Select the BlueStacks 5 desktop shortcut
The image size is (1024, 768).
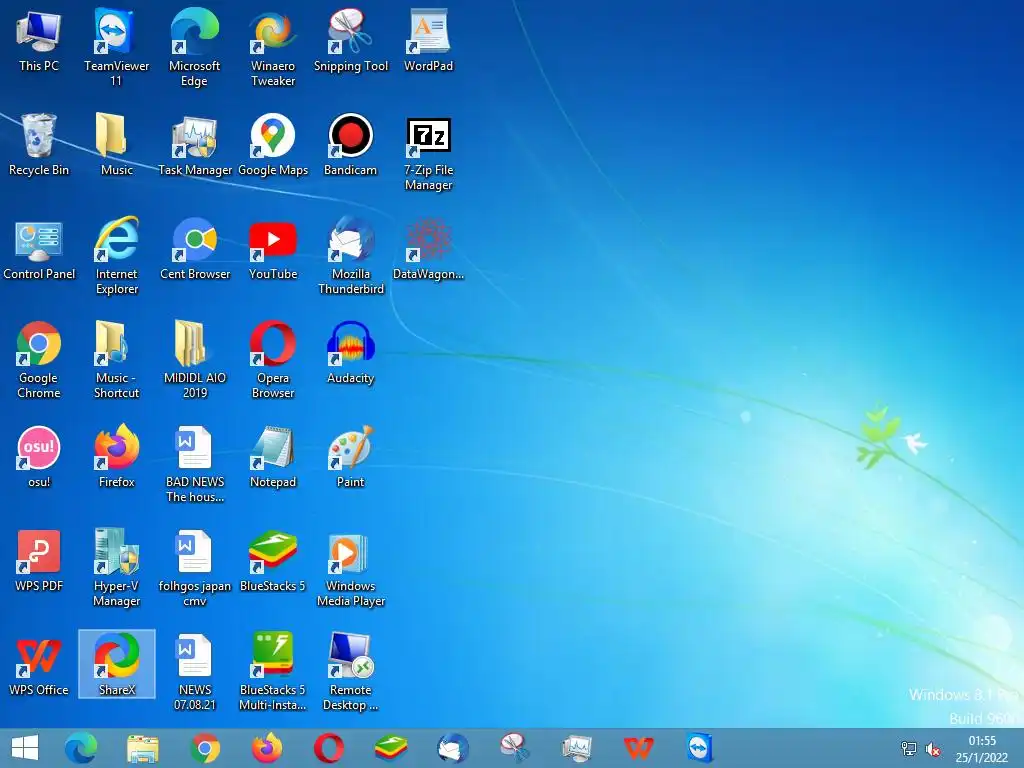[x=272, y=560]
